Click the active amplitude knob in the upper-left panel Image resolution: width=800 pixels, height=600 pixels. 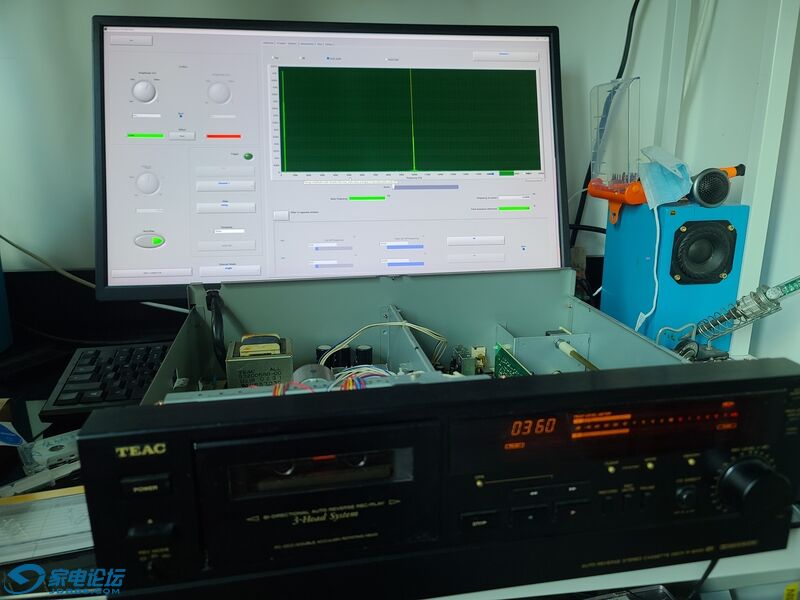144,91
